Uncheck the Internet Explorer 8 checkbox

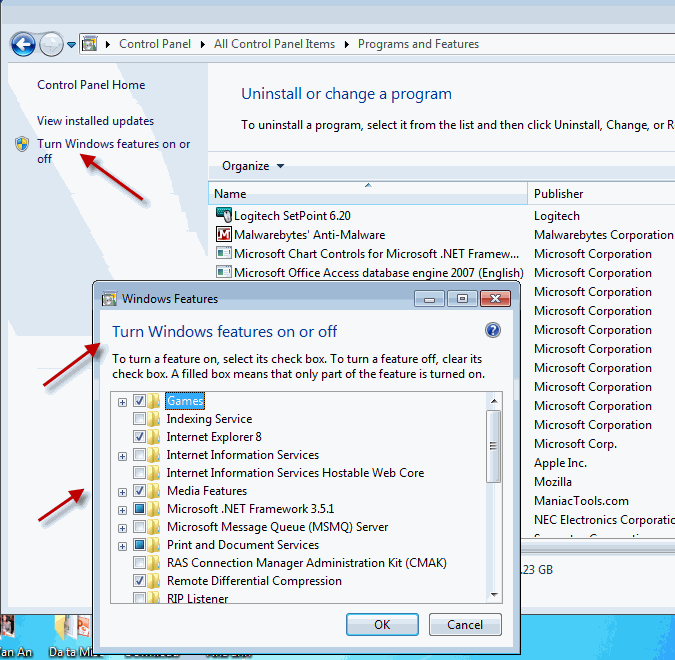[x=139, y=437]
